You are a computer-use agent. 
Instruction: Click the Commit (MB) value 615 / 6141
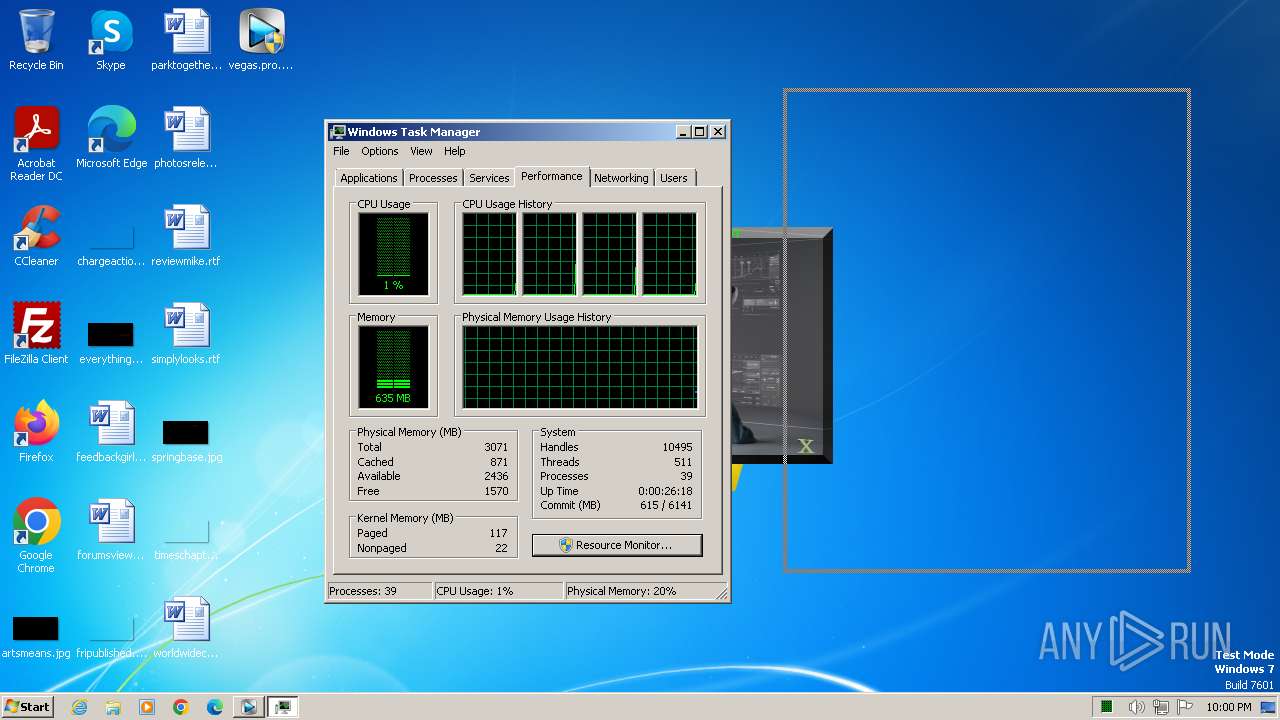[665, 505]
